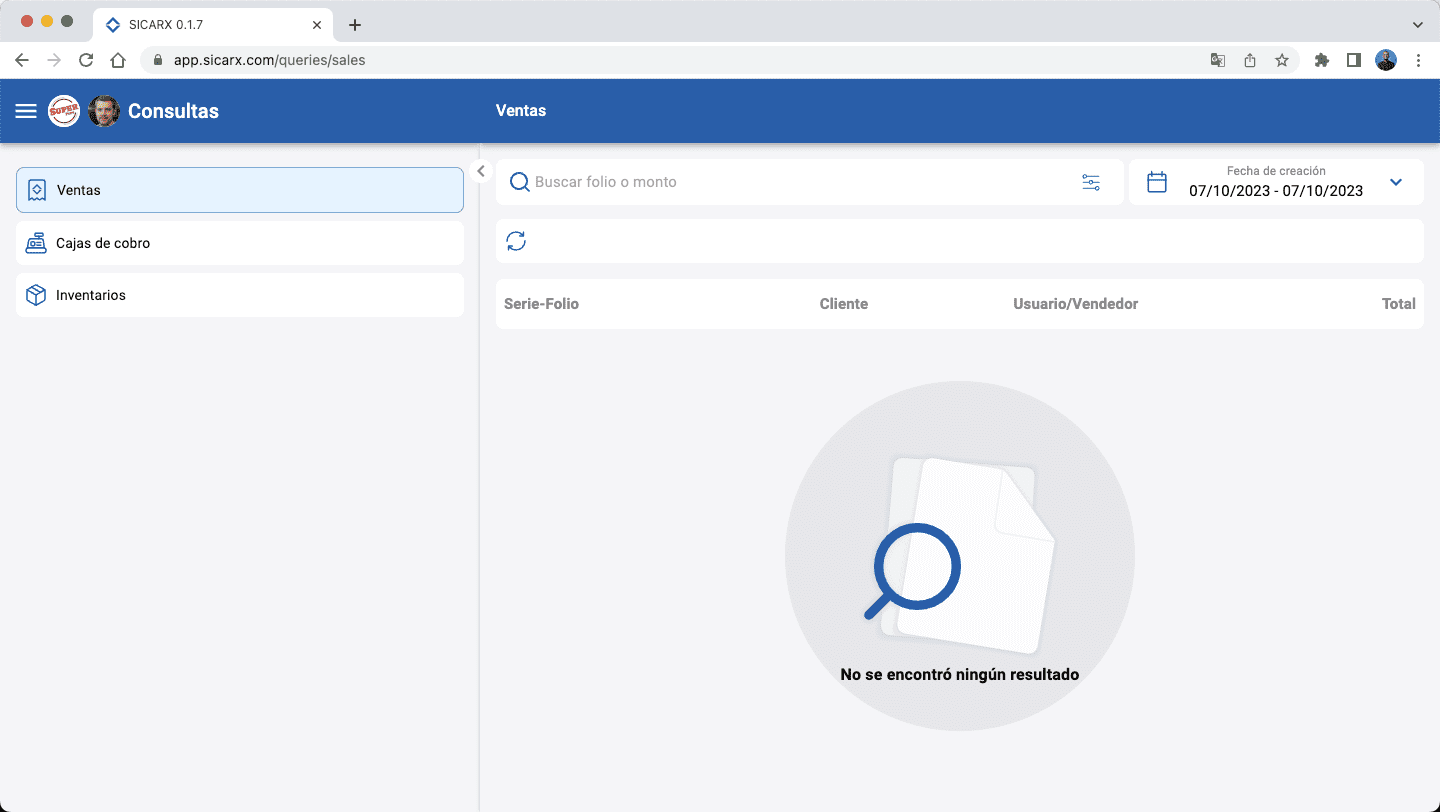Open the Chrome tab search chevron
The image size is (1440, 812).
point(1417,24)
